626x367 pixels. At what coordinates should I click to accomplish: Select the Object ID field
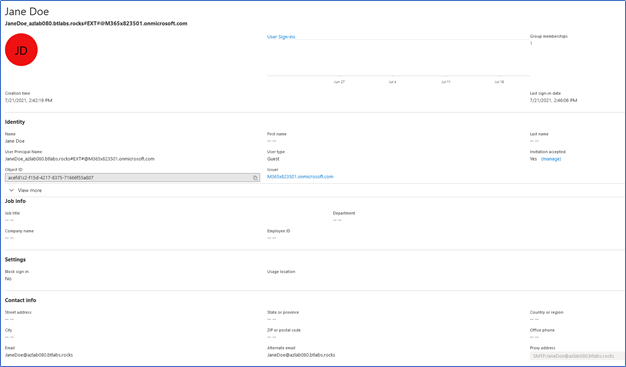(132, 178)
